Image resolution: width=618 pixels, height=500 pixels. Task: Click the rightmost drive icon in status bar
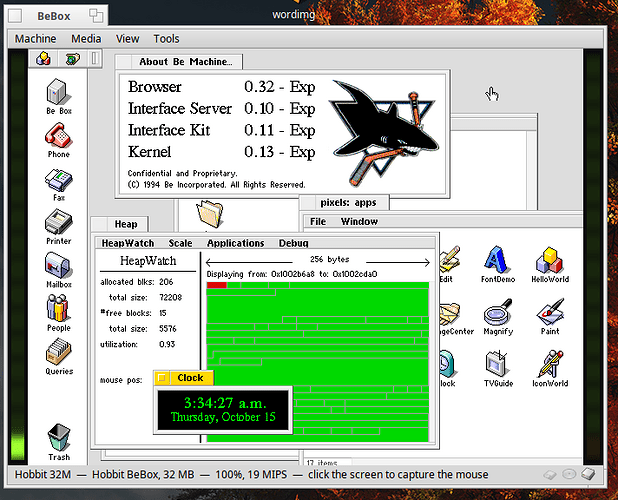588,474
